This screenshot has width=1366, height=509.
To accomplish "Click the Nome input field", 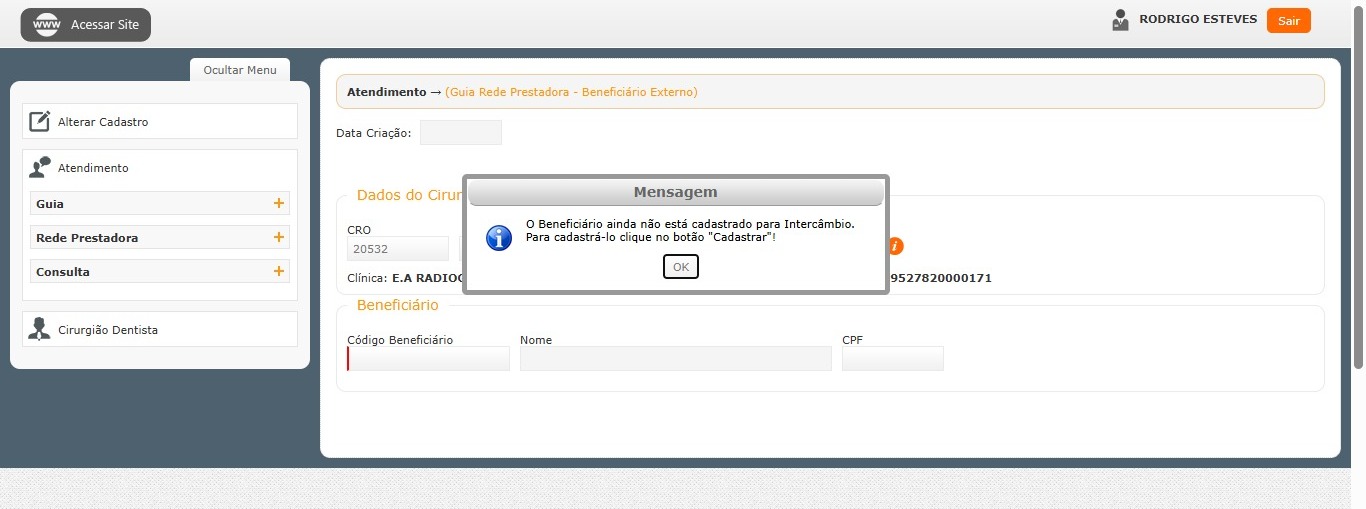I will point(676,358).
